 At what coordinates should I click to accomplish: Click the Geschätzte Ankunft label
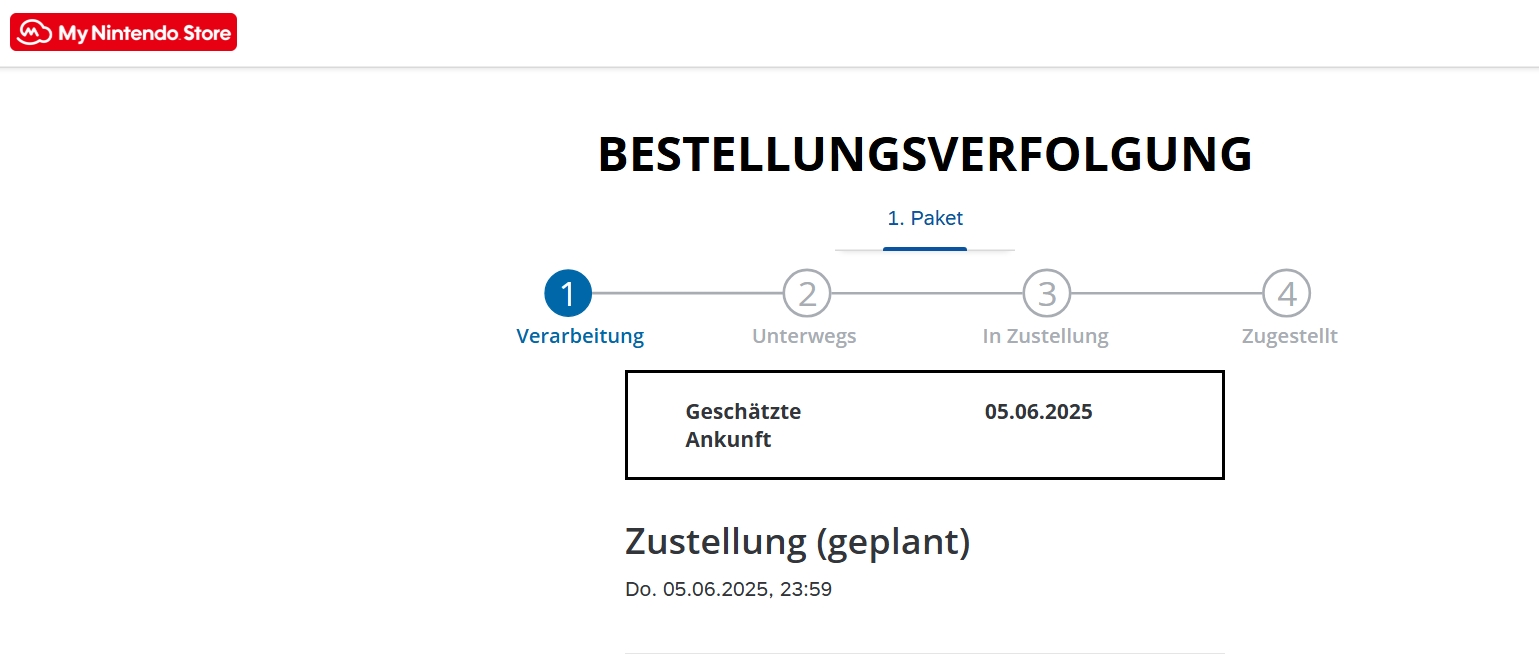tap(743, 425)
